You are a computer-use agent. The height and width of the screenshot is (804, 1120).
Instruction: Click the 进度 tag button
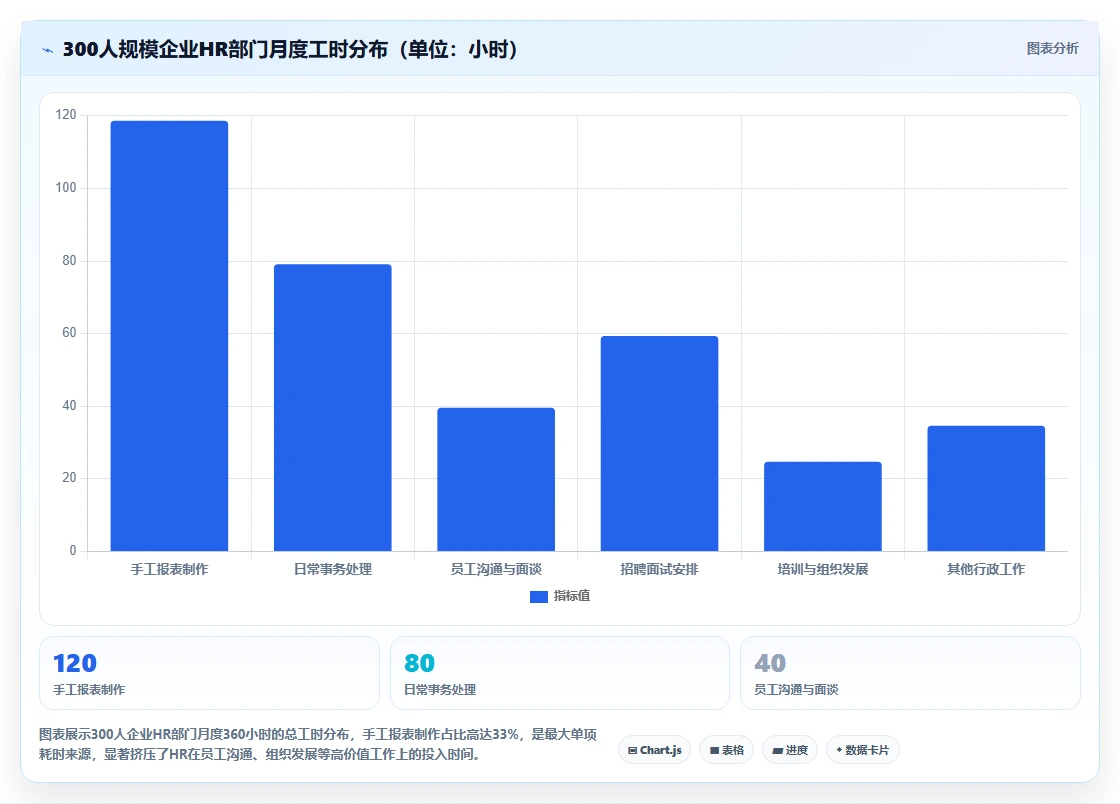(x=790, y=750)
